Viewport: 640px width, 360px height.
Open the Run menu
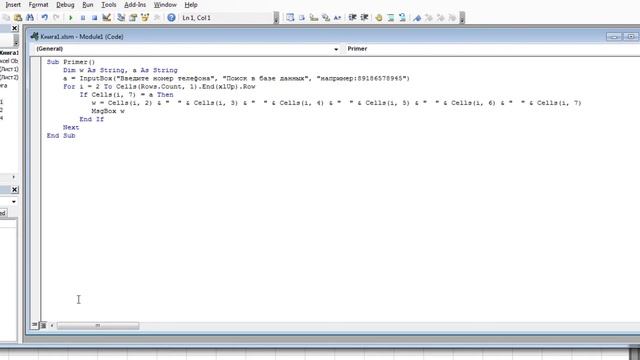(x=88, y=5)
